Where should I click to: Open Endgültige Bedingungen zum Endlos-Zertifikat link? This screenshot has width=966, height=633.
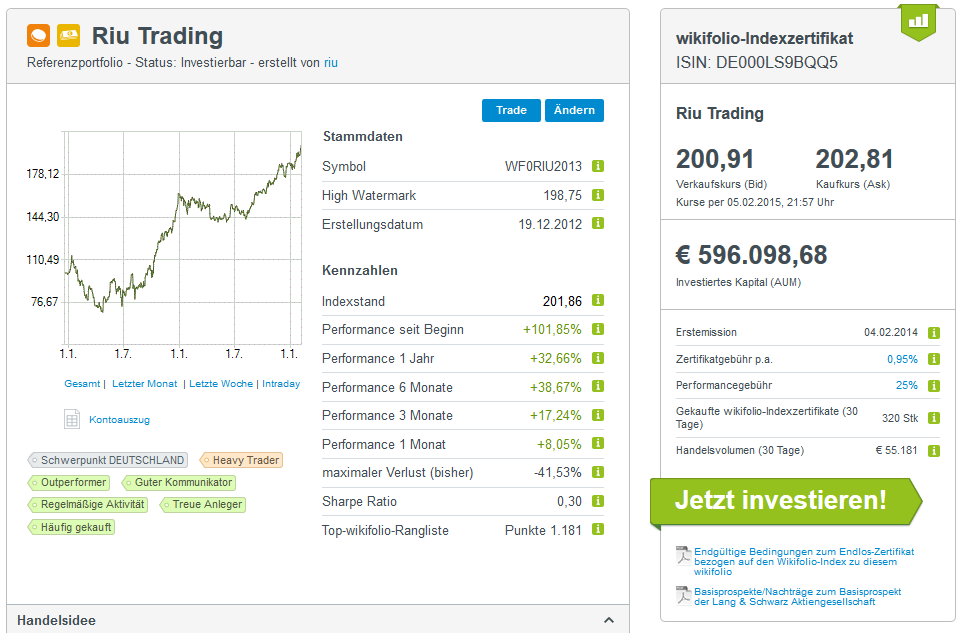click(x=804, y=562)
